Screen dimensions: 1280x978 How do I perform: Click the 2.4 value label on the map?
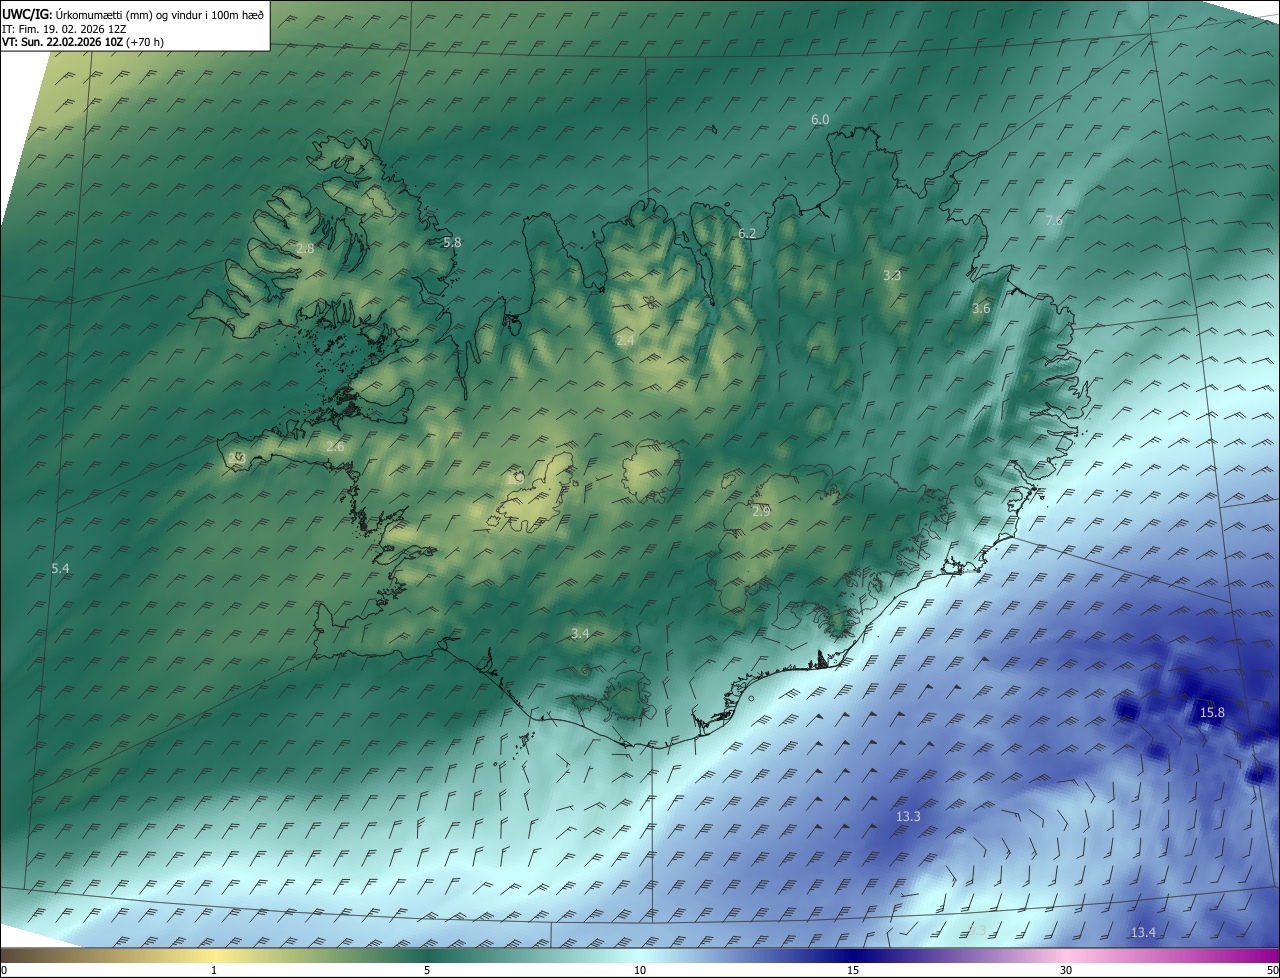pos(625,340)
